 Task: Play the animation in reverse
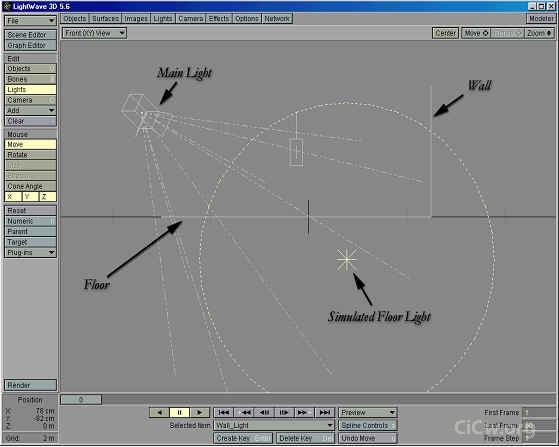159,412
